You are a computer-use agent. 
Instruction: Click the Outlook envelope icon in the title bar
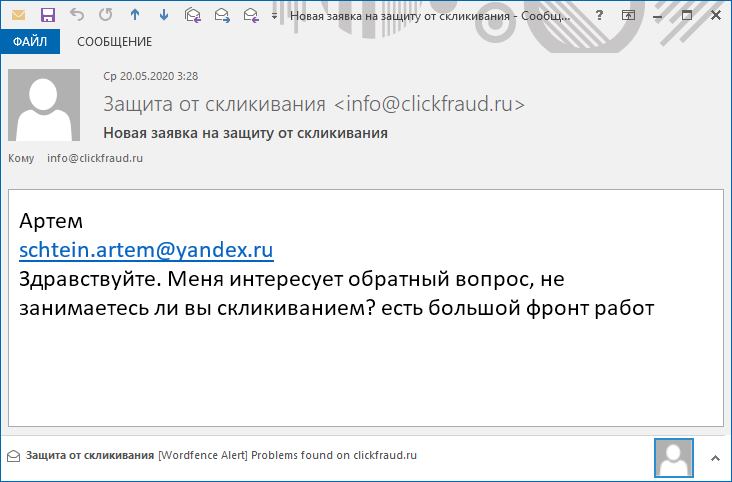pos(18,15)
